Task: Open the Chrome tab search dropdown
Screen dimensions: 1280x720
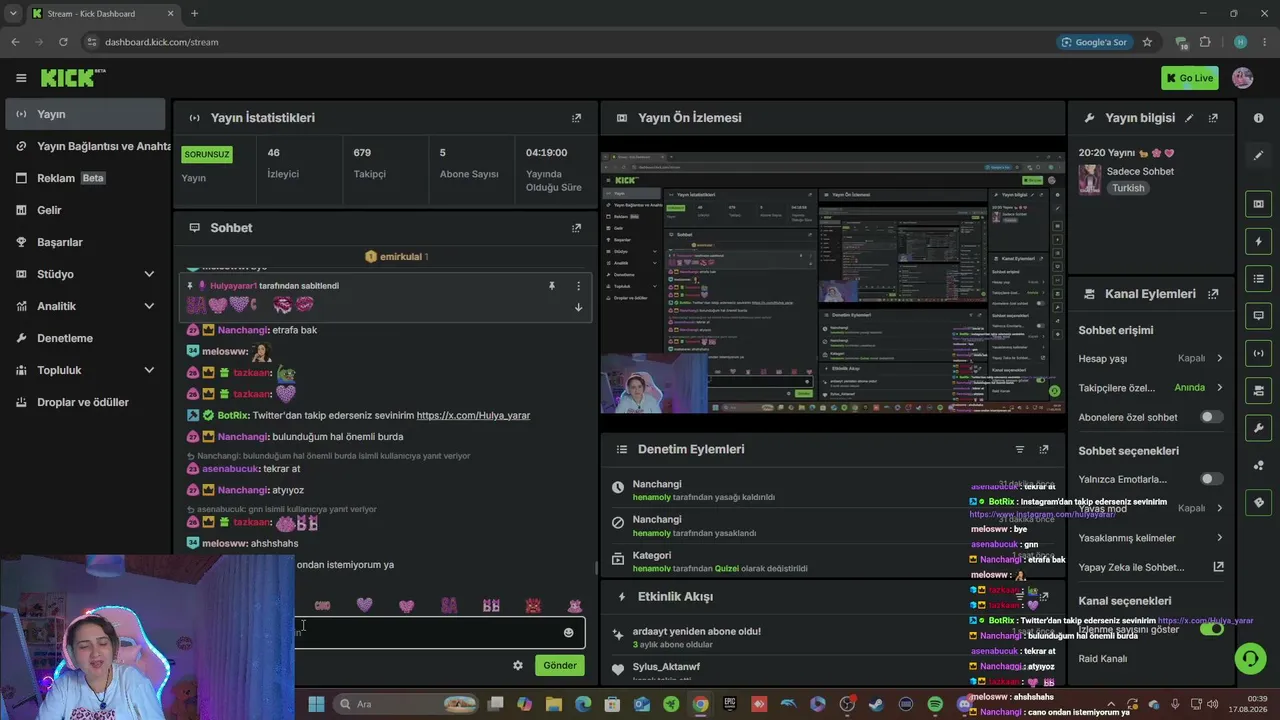Action: coord(13,13)
